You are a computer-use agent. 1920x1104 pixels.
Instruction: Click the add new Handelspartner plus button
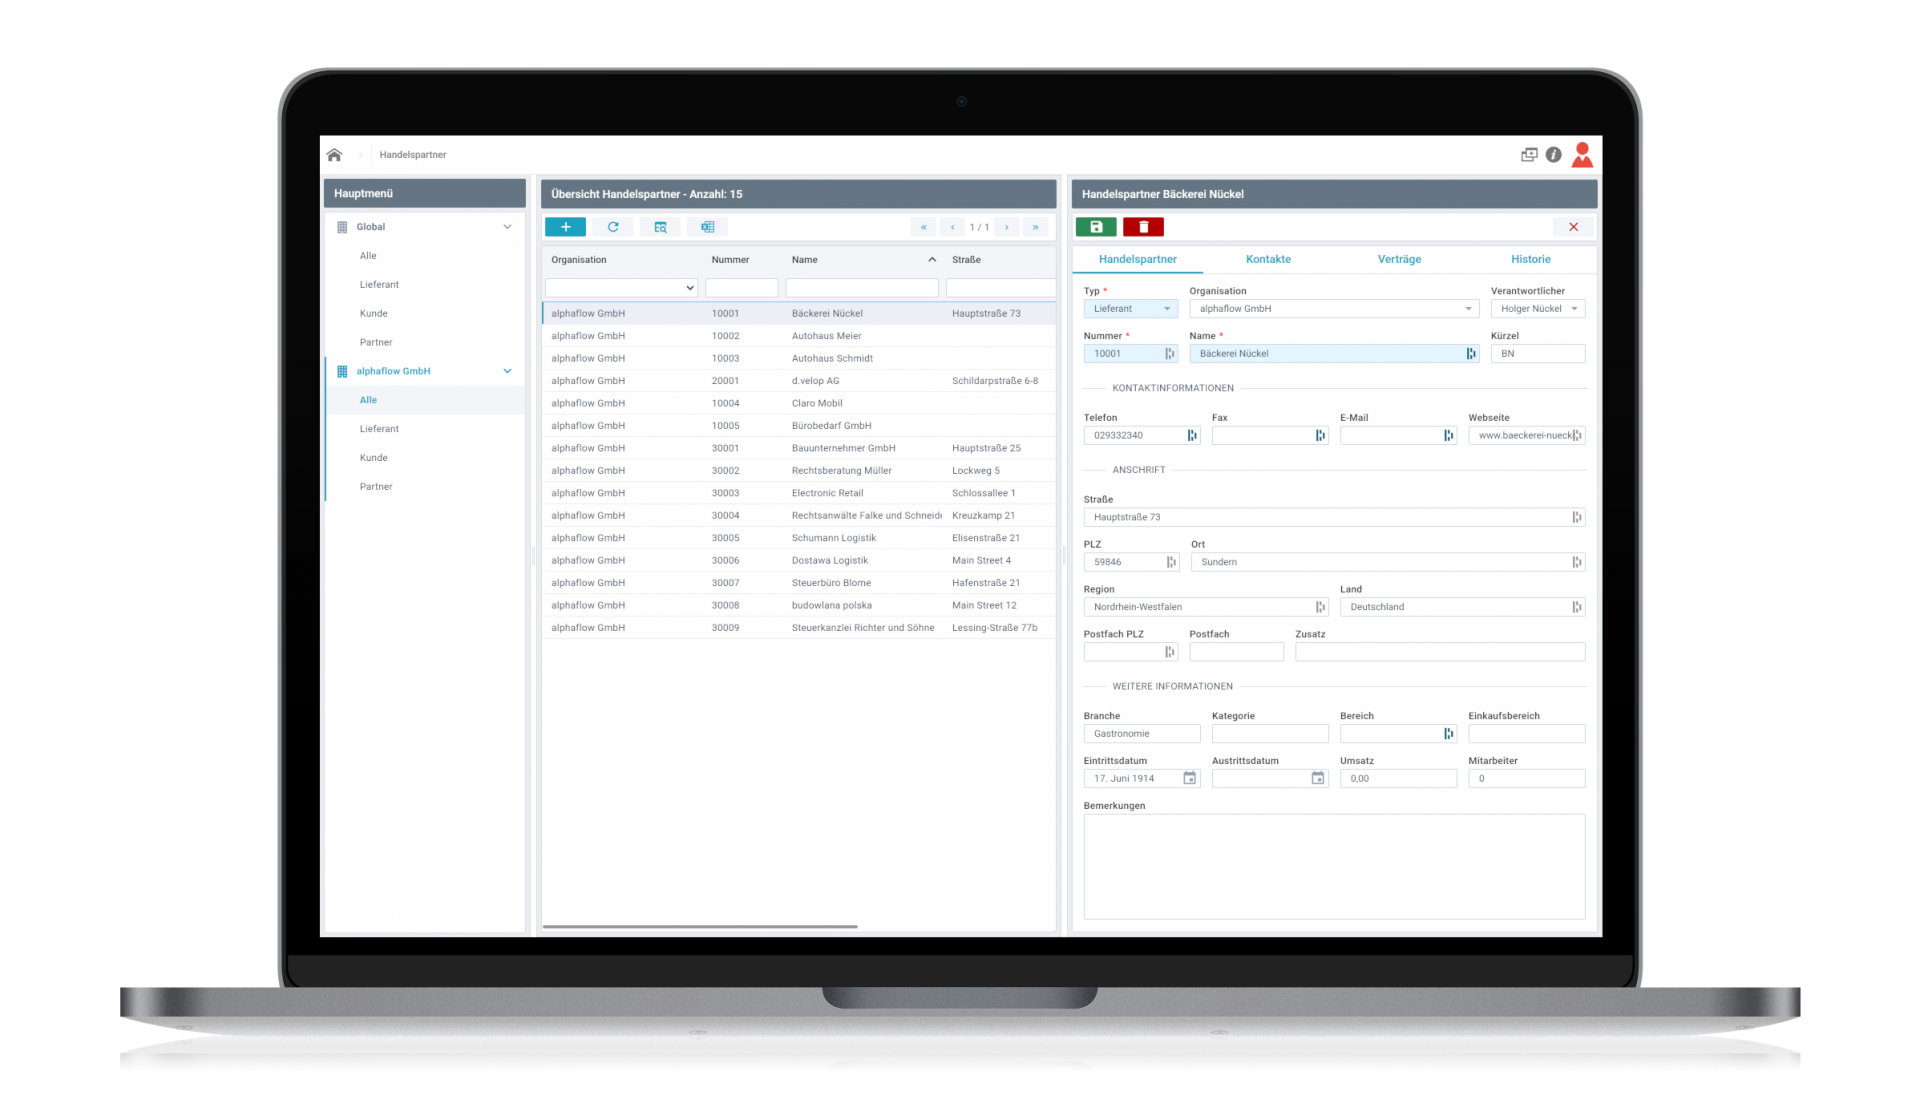coord(565,227)
